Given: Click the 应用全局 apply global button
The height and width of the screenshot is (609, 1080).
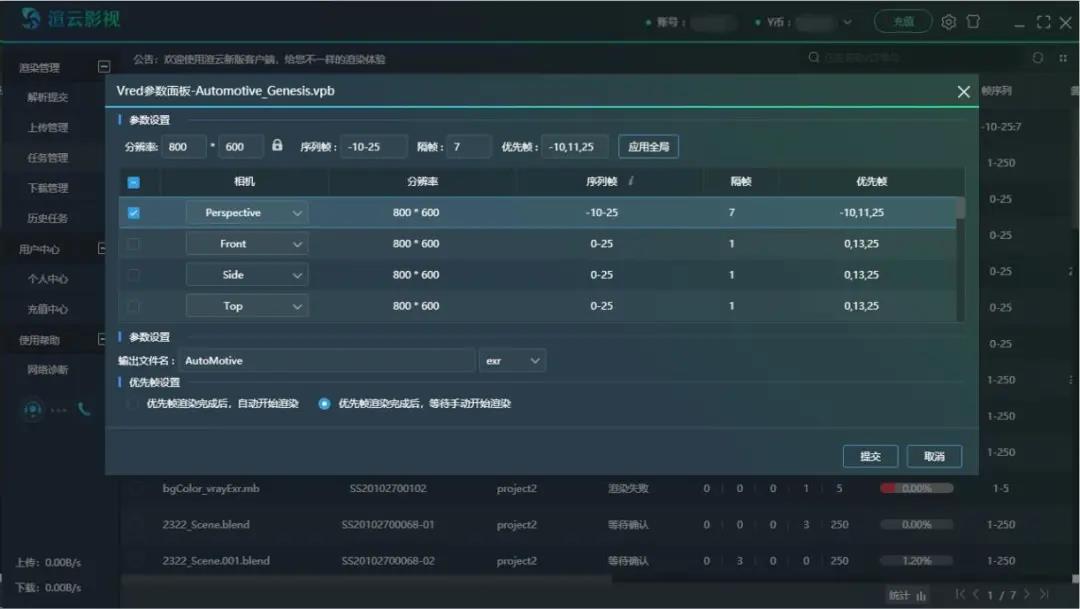Looking at the screenshot, I should pos(648,147).
